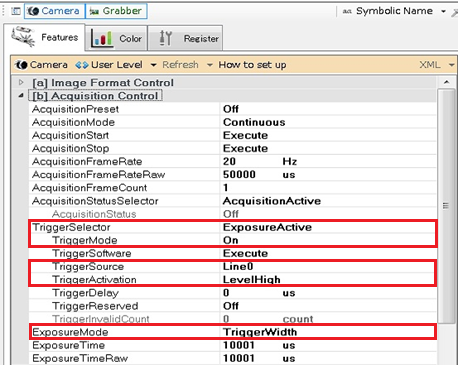Select the ExposureTime label

click(x=68, y=345)
